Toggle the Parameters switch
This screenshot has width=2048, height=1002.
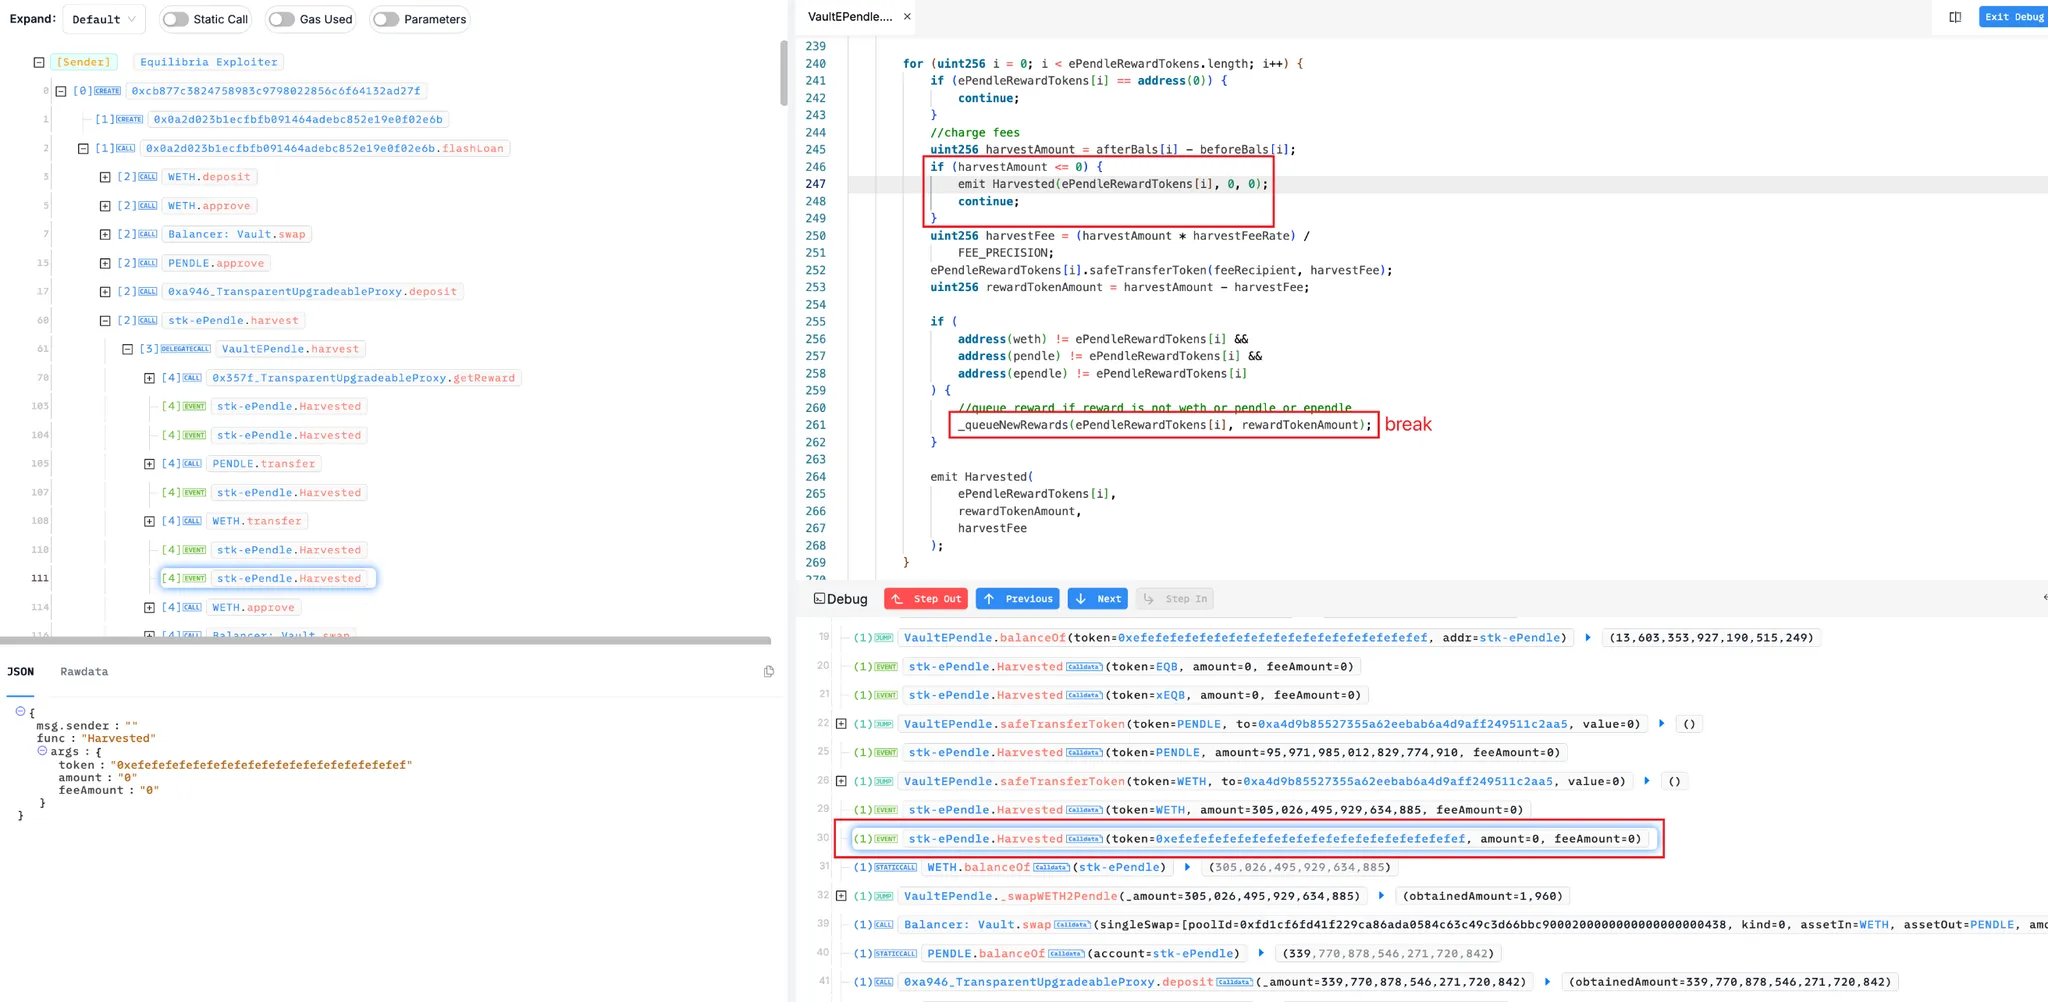[x=386, y=19]
